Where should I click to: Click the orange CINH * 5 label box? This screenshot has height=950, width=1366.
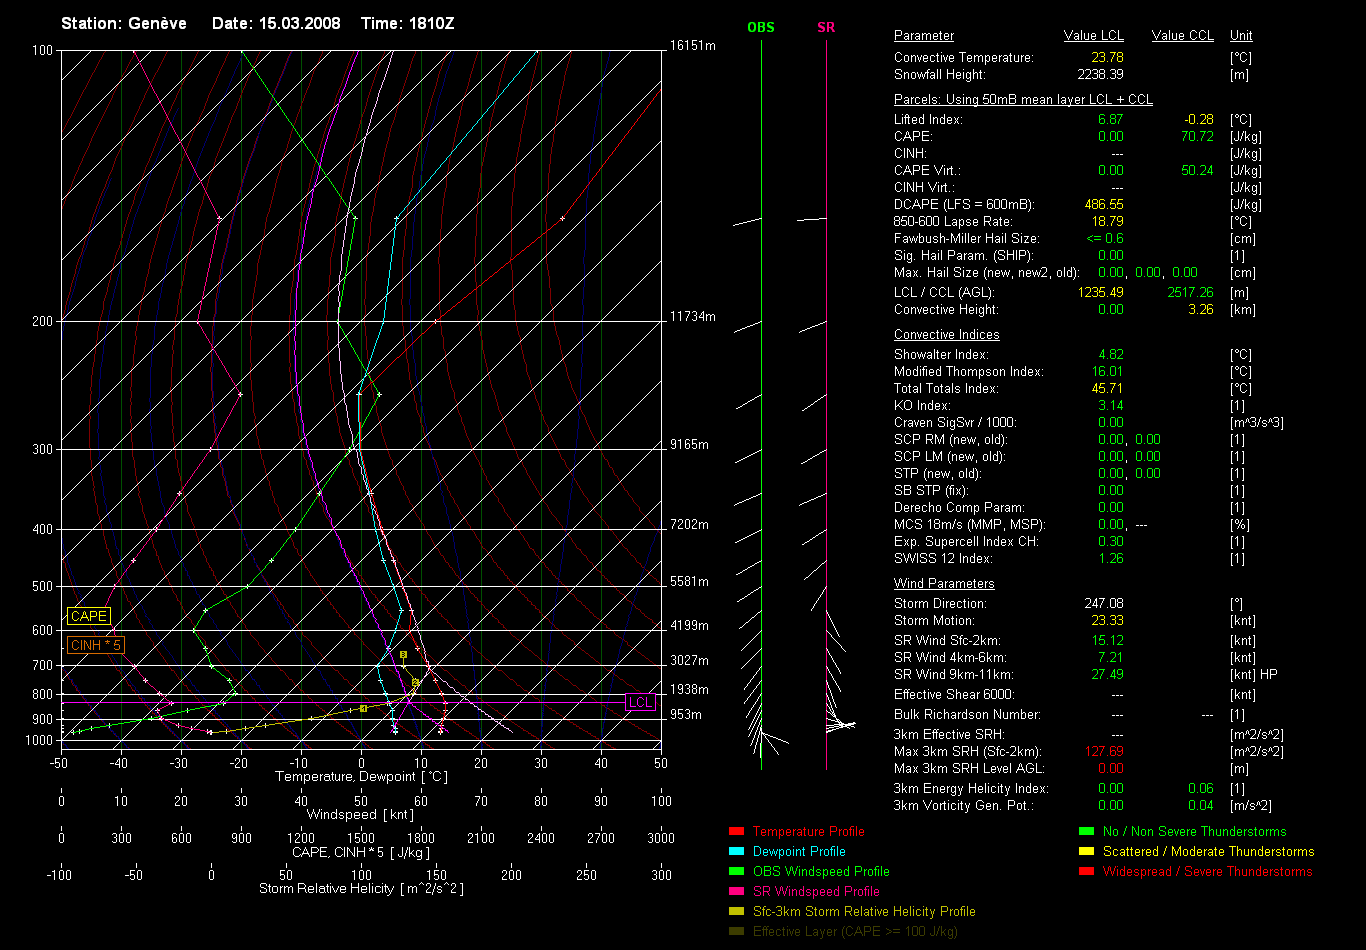(x=95, y=645)
